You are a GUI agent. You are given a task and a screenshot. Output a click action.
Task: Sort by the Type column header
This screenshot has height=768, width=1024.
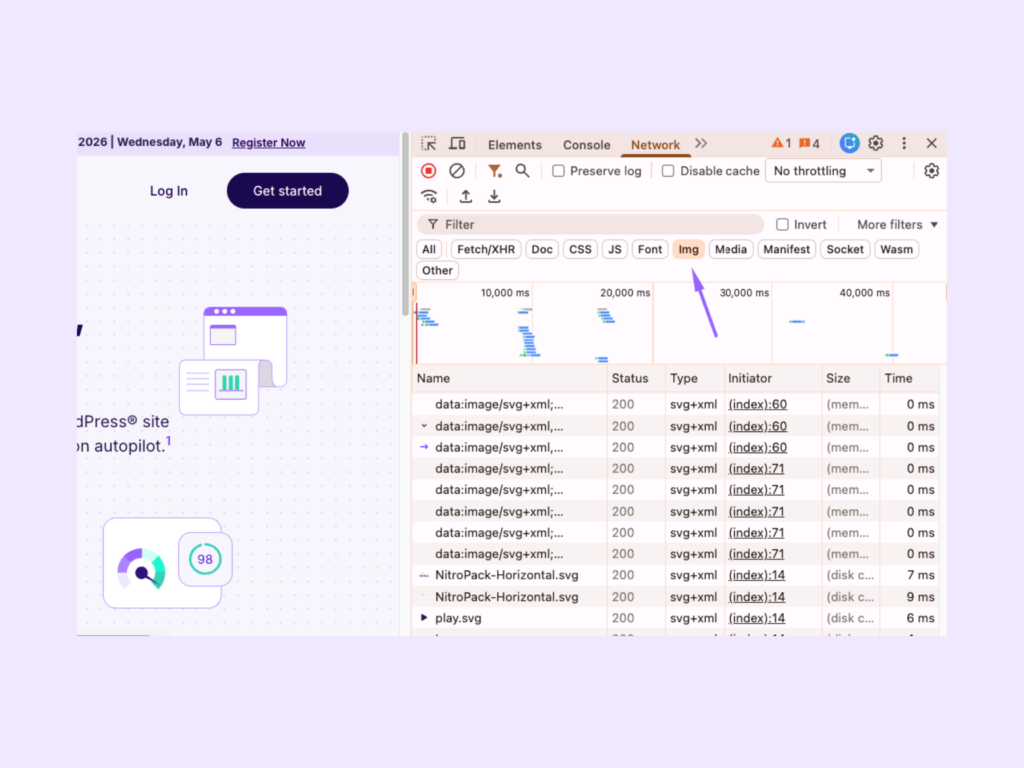coord(695,379)
